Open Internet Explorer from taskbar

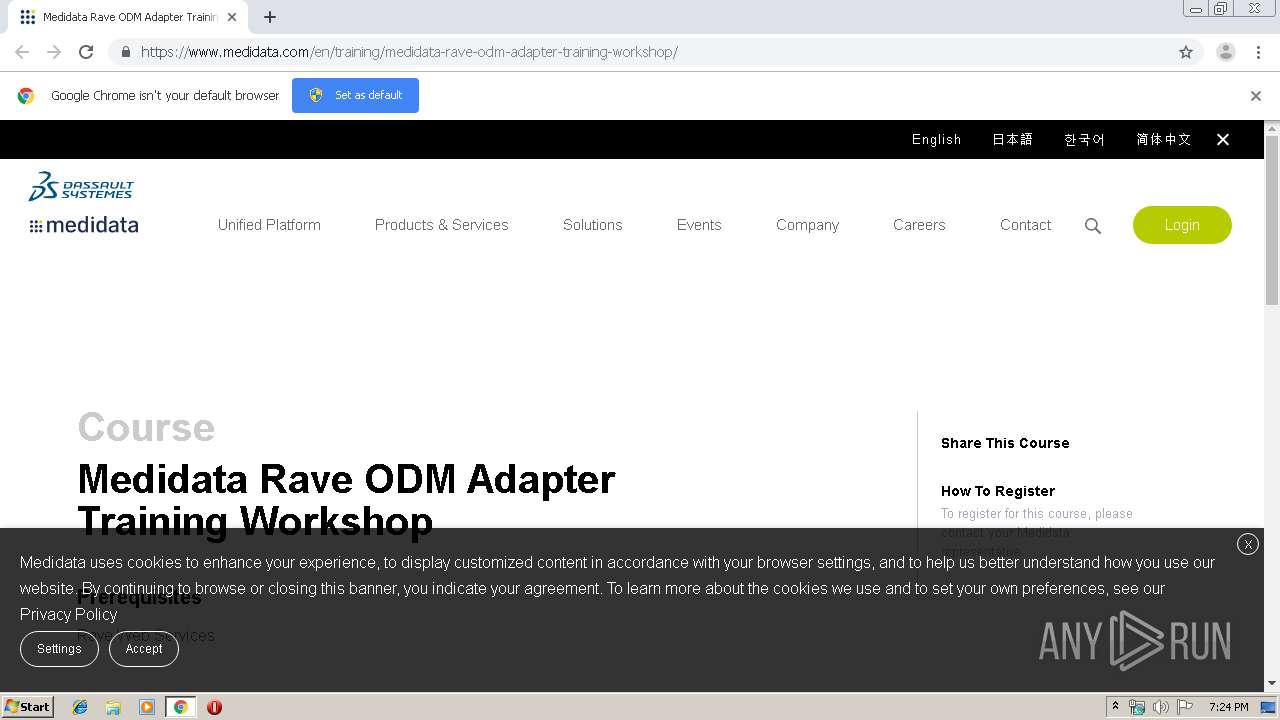tap(80, 707)
